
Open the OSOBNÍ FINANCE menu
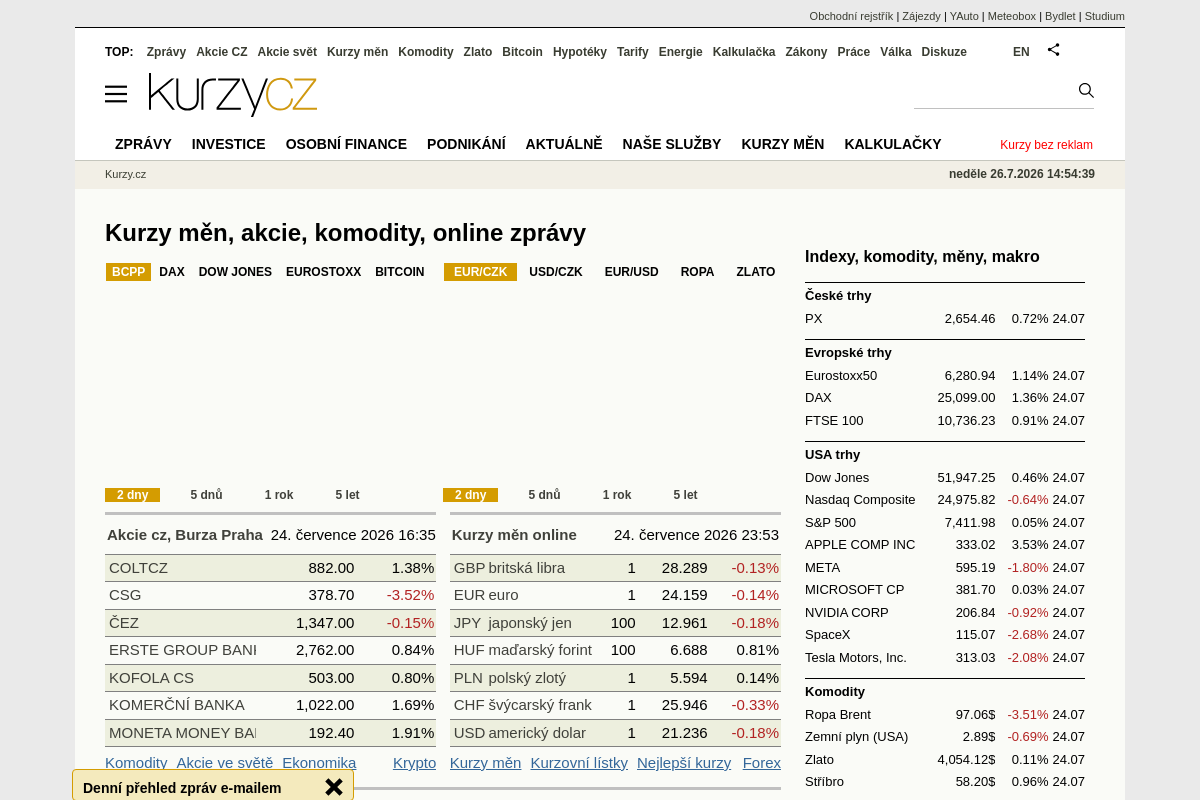pos(346,144)
